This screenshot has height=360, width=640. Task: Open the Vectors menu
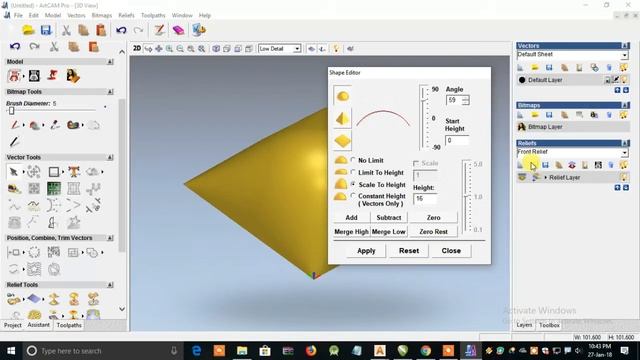[x=76, y=16]
